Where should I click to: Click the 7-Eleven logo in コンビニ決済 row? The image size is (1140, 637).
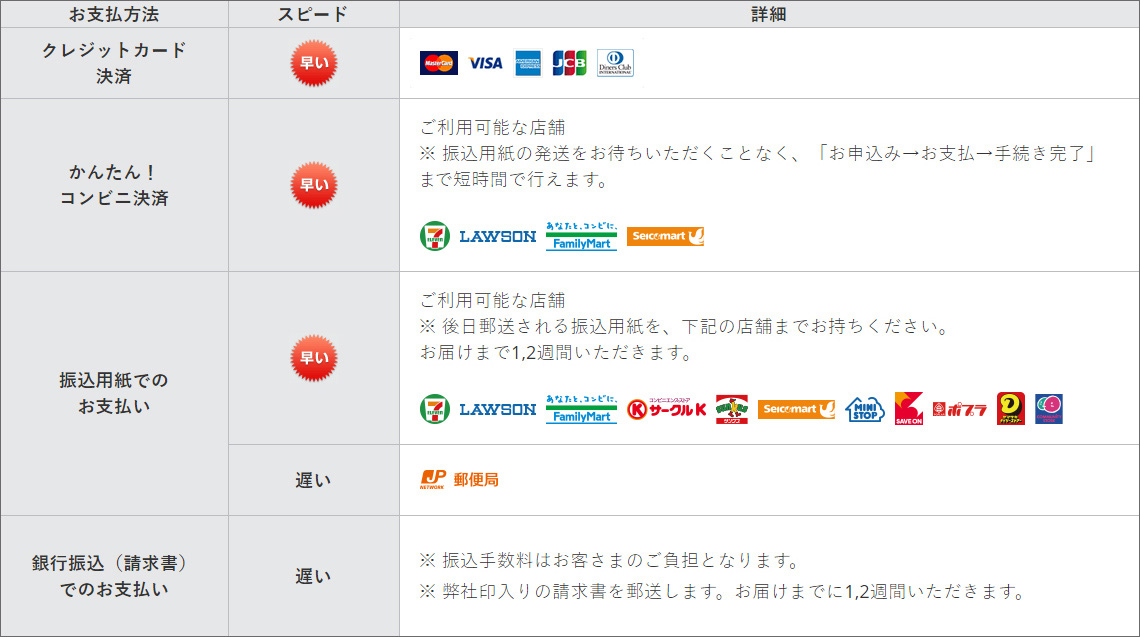(x=435, y=236)
